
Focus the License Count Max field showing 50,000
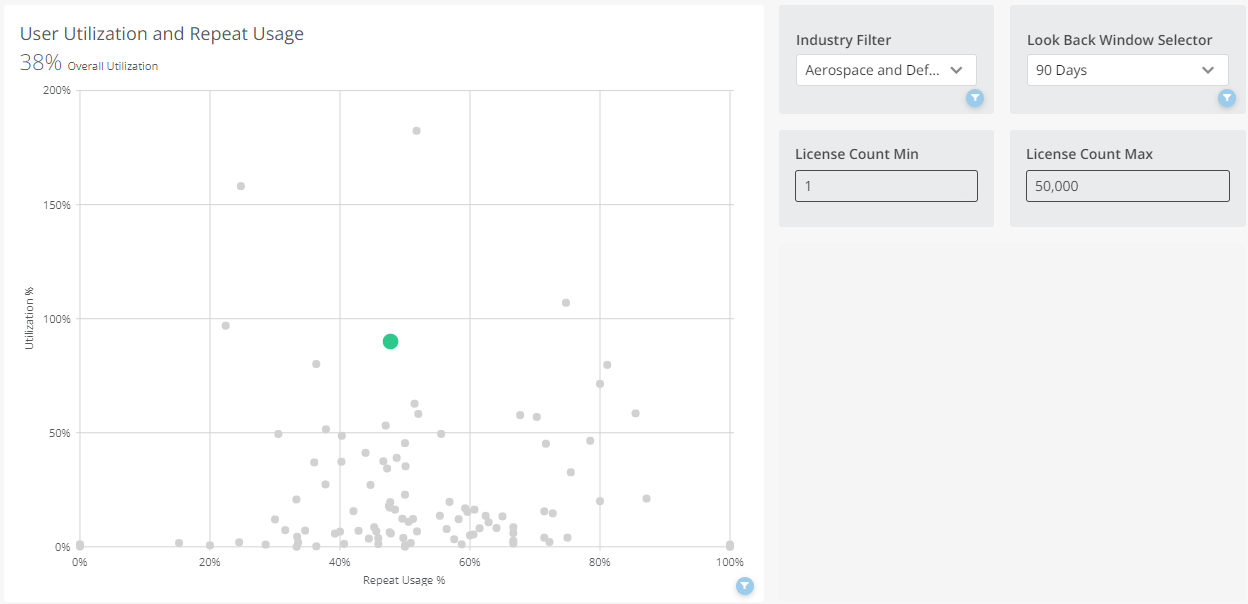pos(1127,186)
